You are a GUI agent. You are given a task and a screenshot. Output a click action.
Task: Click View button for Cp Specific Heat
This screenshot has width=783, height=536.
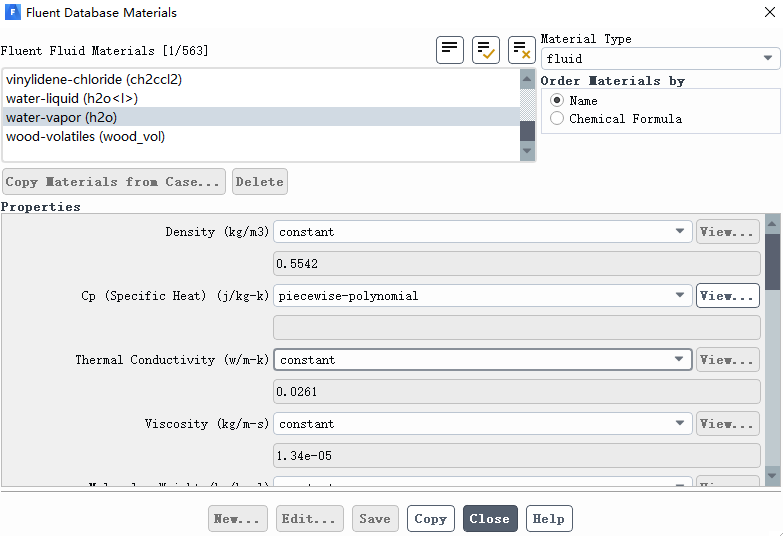pyautogui.click(x=728, y=296)
